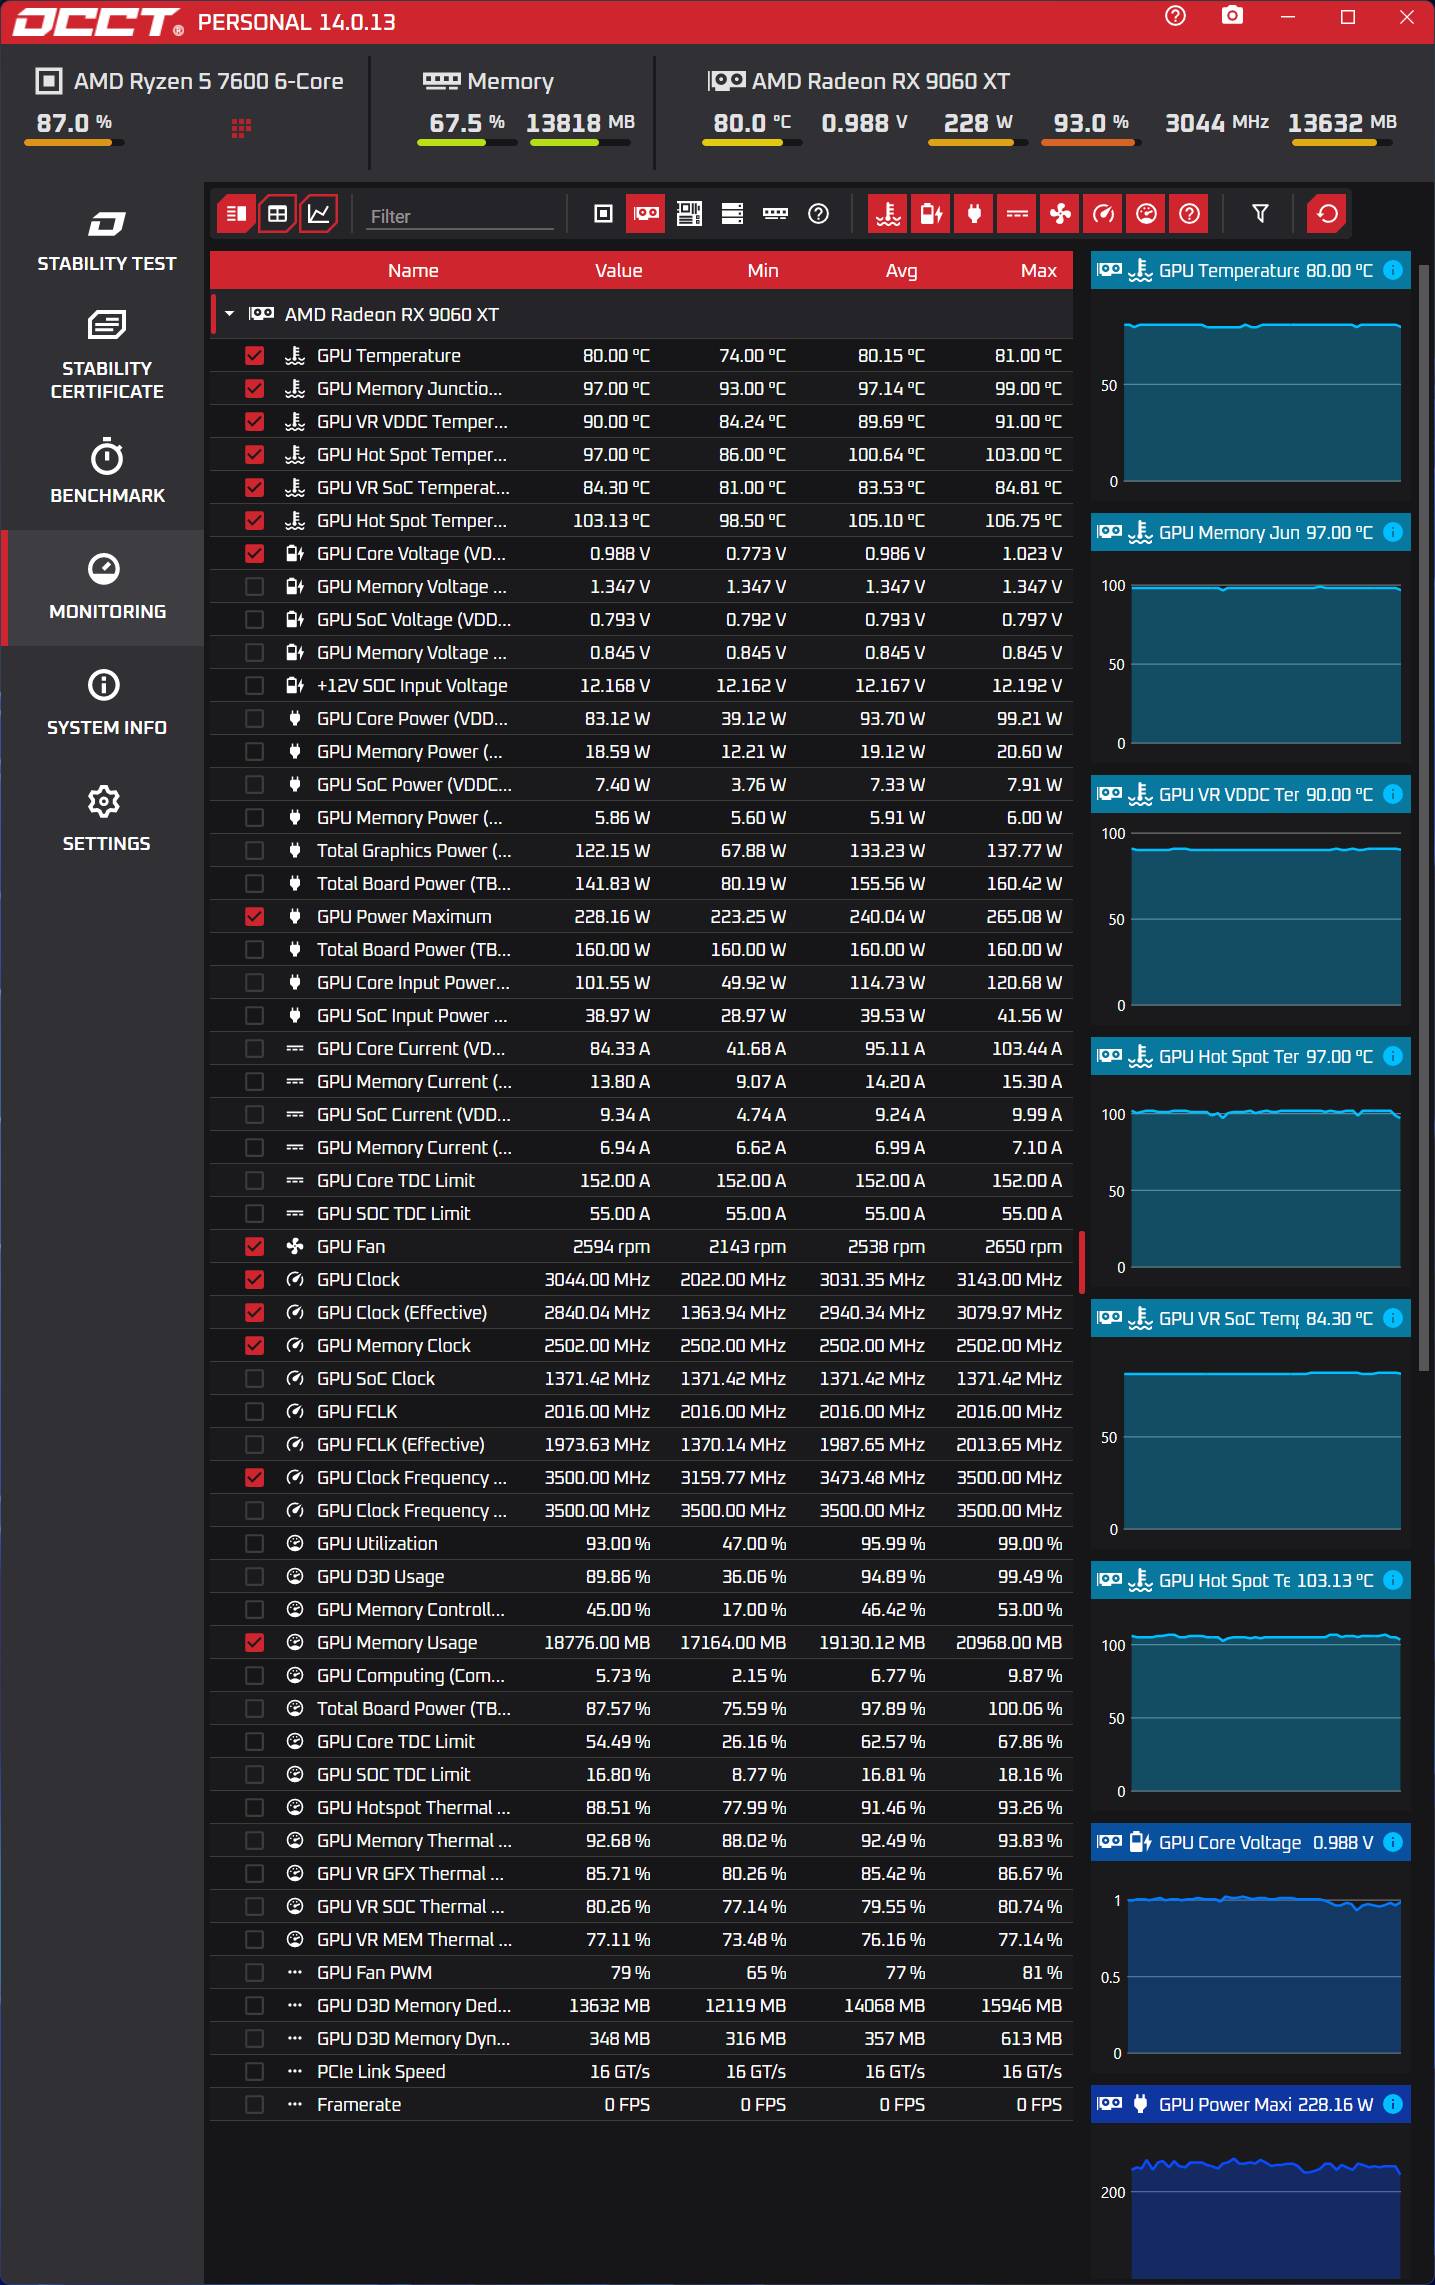Uncheck the GPU Fan checkbox

(255, 1247)
